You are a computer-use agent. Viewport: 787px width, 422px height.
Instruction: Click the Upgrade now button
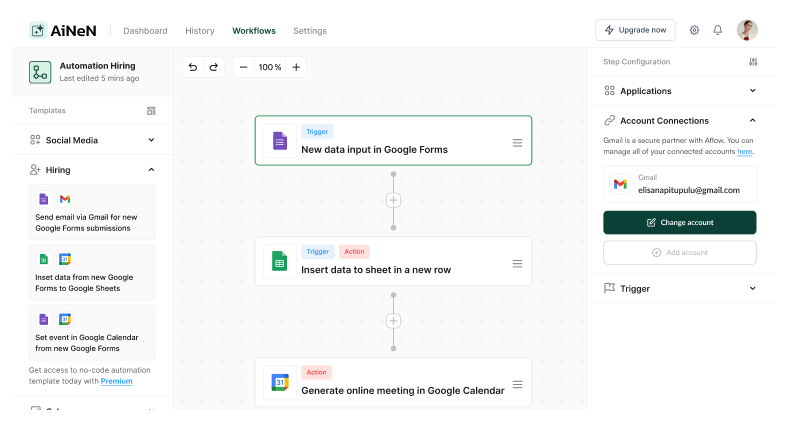pos(635,30)
